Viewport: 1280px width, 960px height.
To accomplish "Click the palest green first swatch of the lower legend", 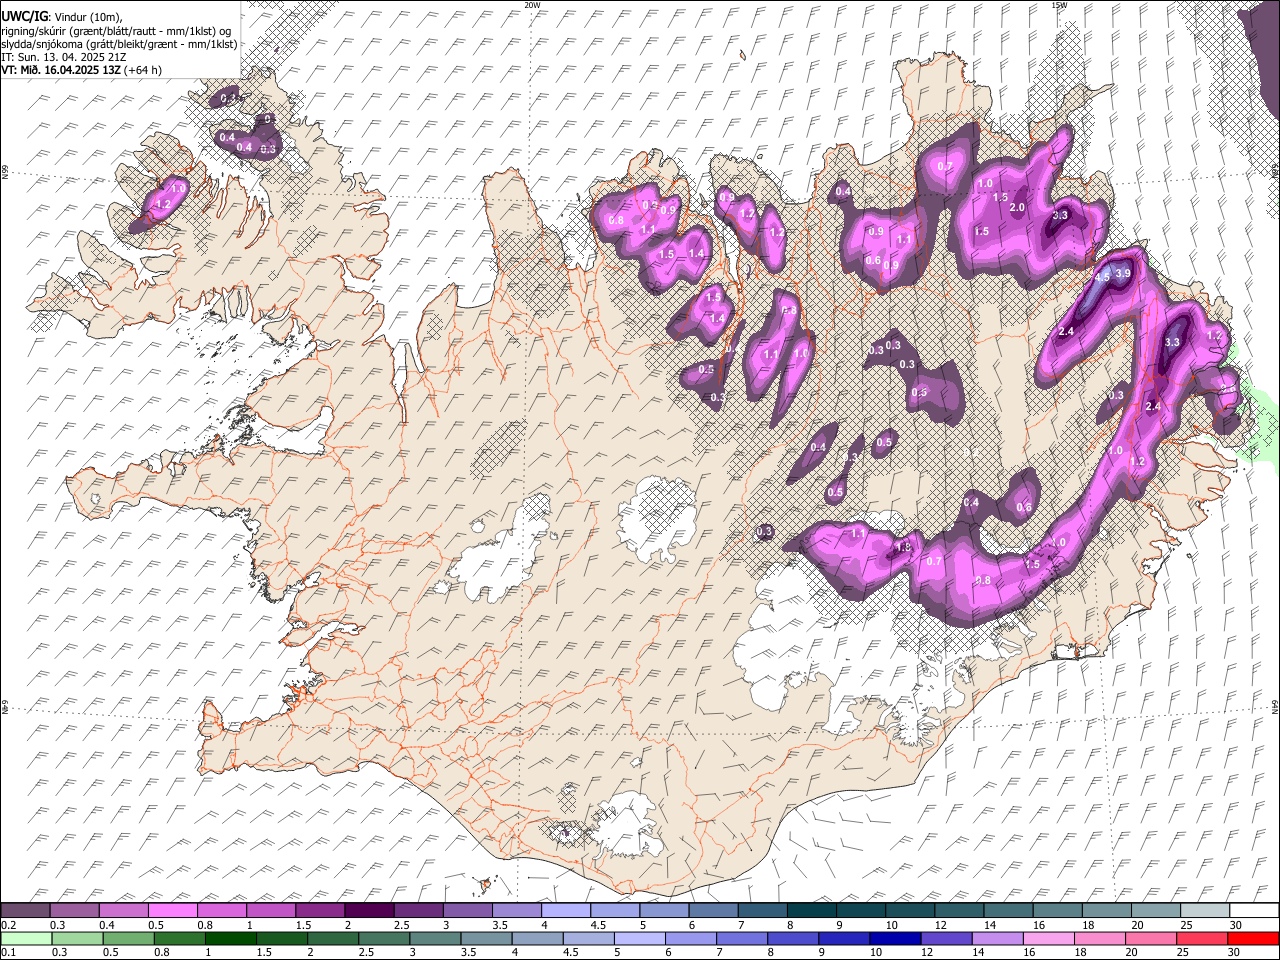I will coord(26,938).
